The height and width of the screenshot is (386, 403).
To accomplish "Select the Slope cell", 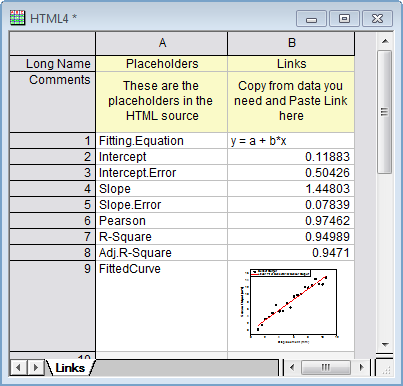I will tap(162, 189).
